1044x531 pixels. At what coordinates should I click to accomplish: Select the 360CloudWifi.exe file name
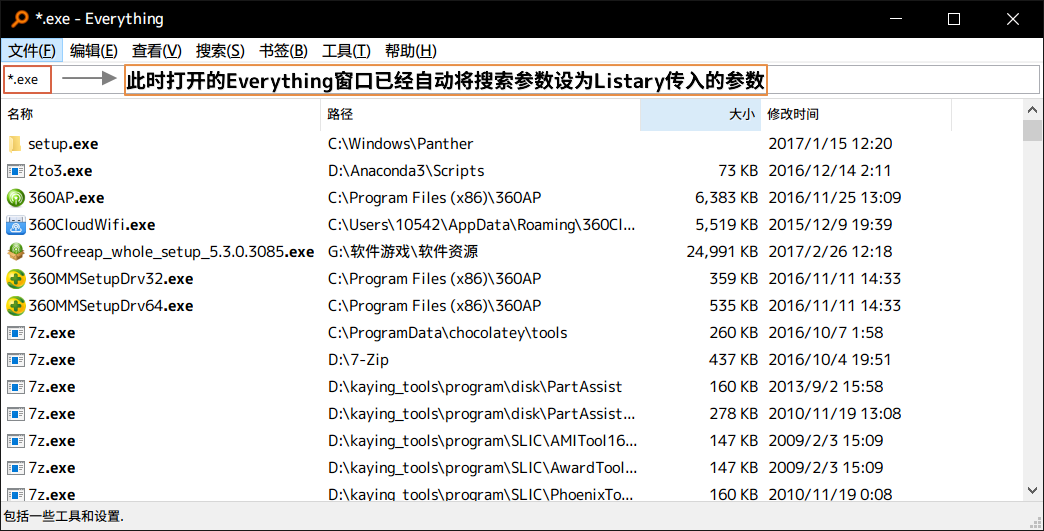point(92,226)
